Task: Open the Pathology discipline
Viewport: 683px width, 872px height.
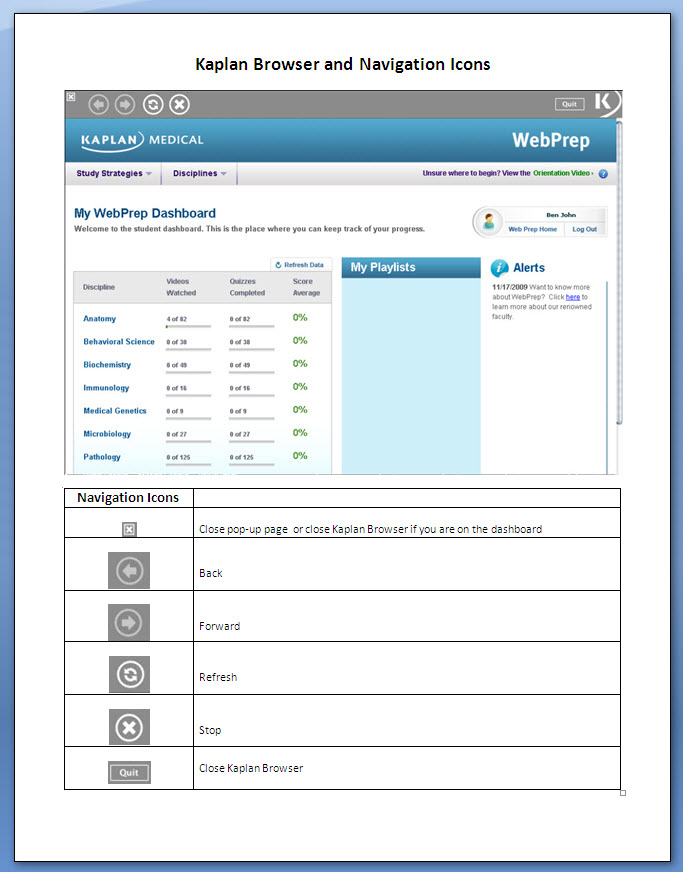Action: click(x=102, y=457)
